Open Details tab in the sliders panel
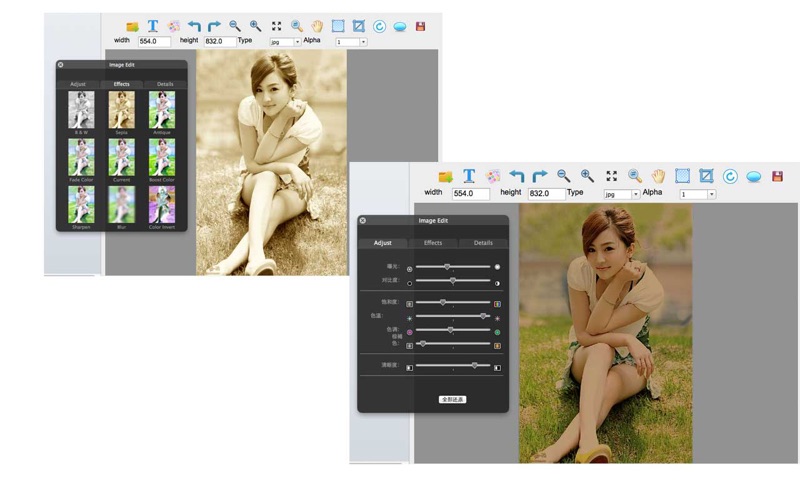This screenshot has height=500, width=800. tap(483, 243)
